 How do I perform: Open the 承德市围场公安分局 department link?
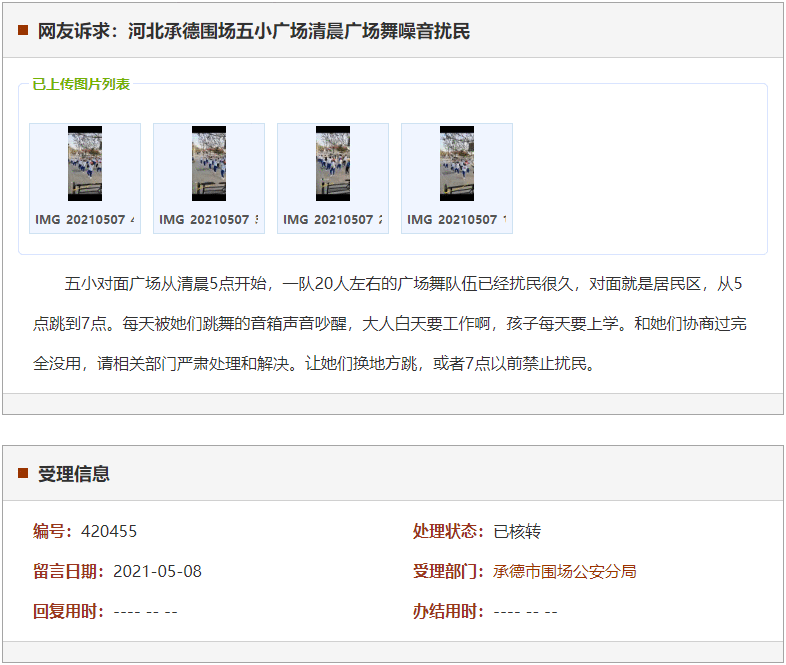pos(564,572)
